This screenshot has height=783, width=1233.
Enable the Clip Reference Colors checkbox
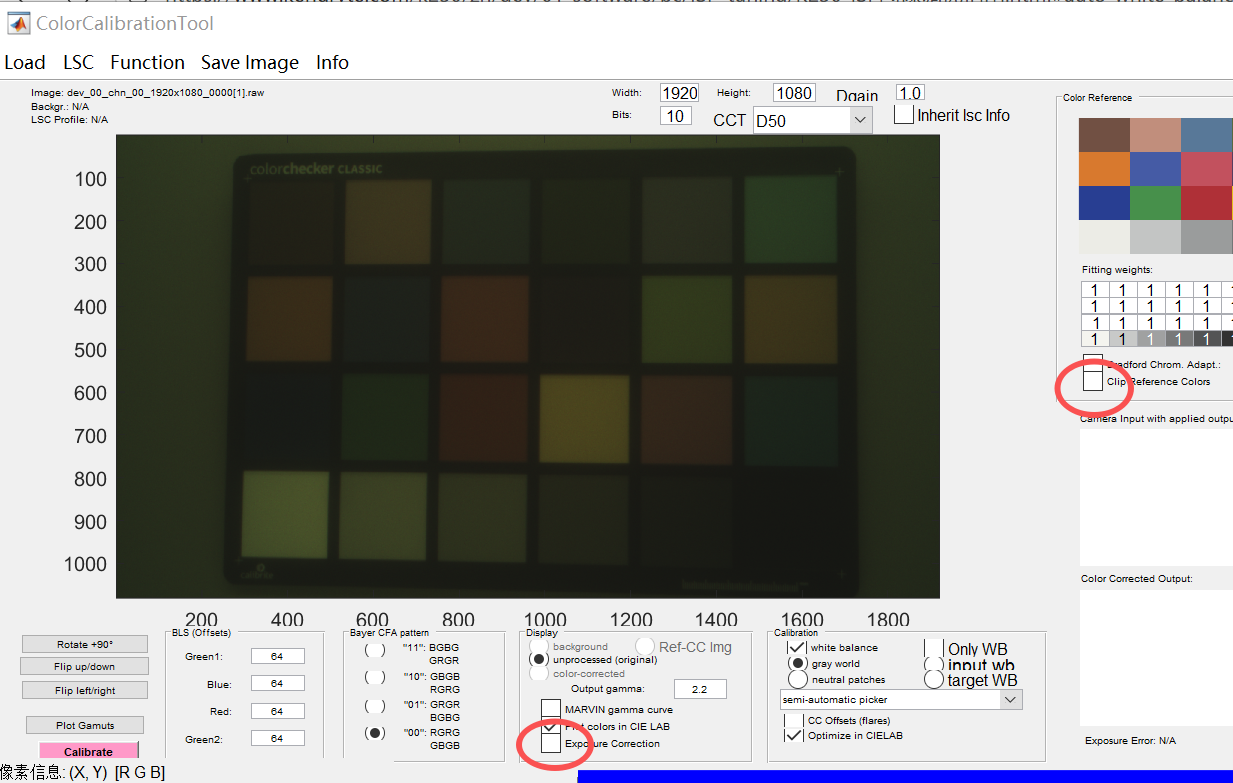tap(1093, 382)
